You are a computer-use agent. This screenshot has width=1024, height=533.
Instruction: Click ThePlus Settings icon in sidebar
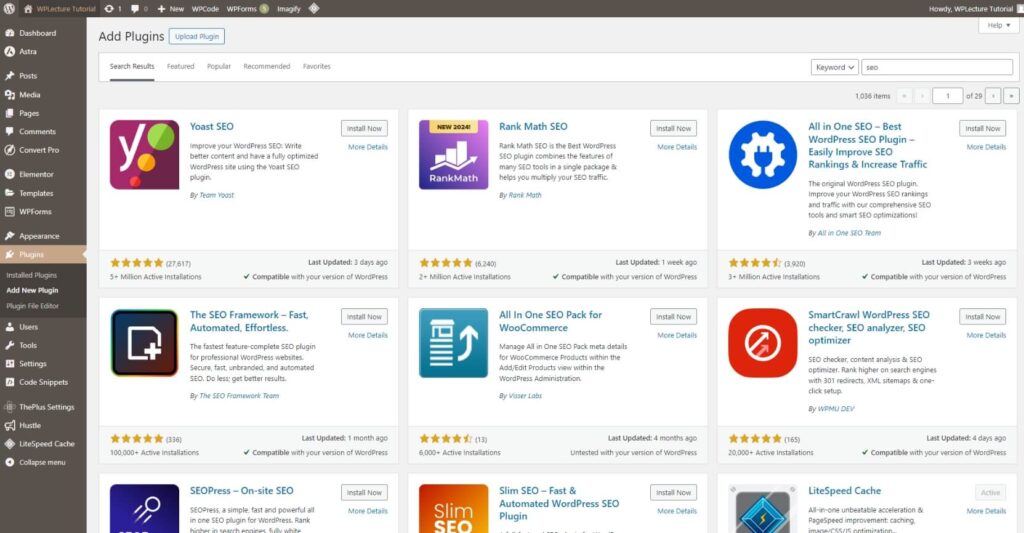pyautogui.click(x=10, y=407)
